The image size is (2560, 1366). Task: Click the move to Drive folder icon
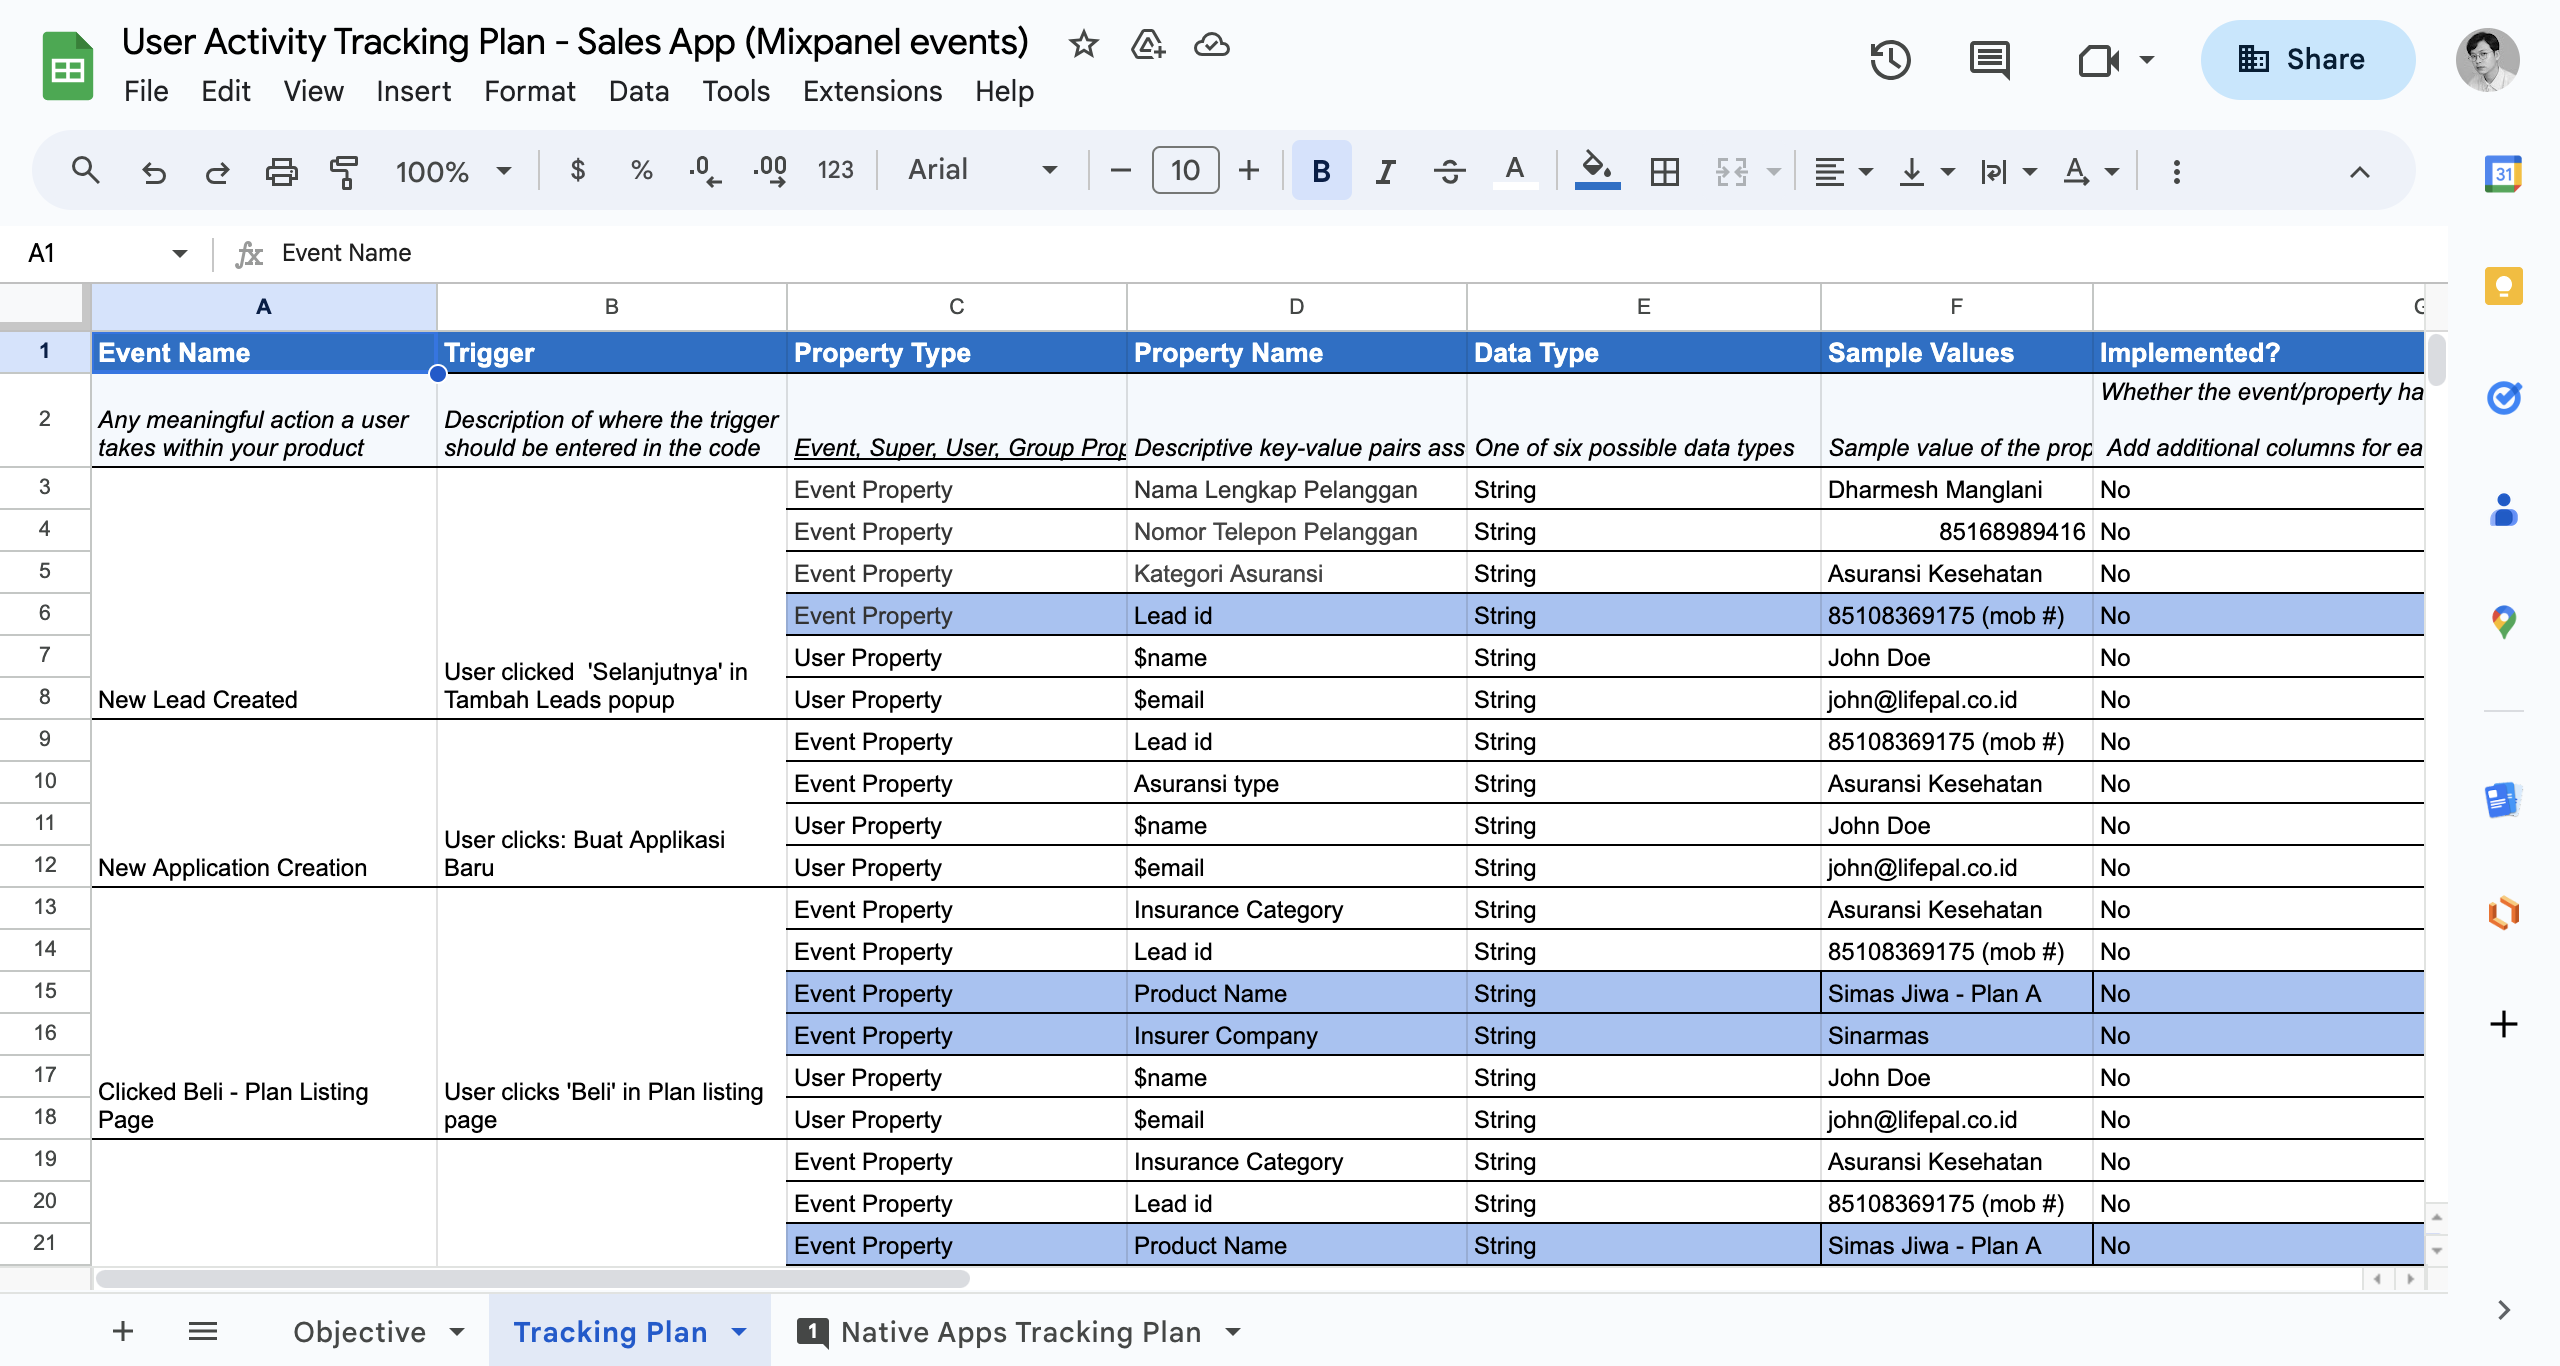1147,44
